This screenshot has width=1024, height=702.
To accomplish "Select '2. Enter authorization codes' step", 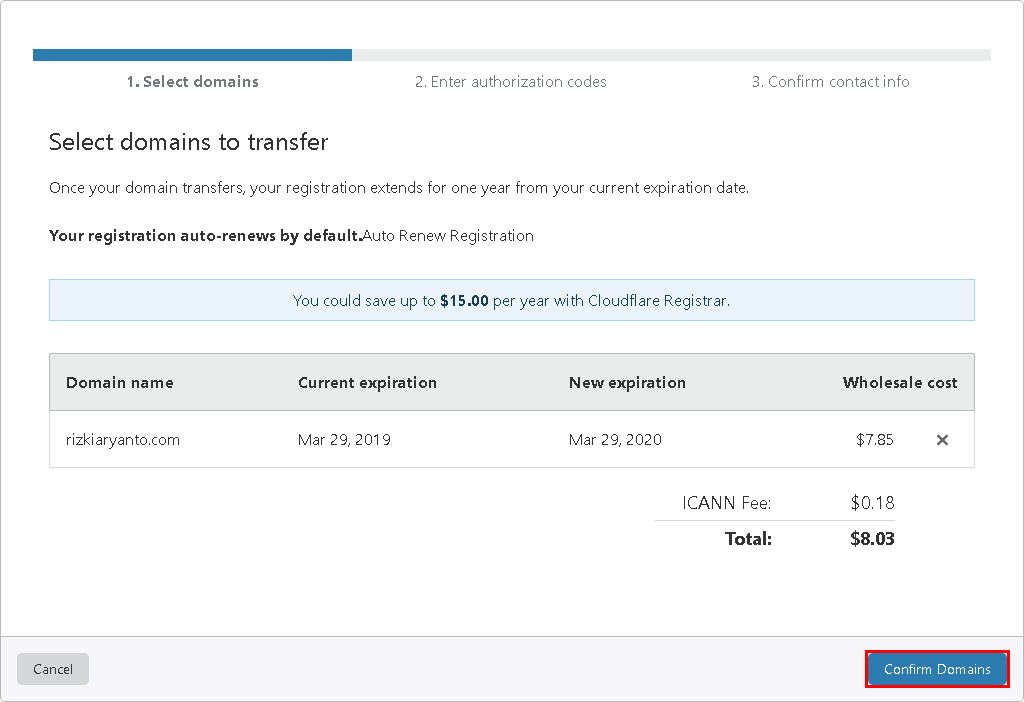I will (511, 82).
